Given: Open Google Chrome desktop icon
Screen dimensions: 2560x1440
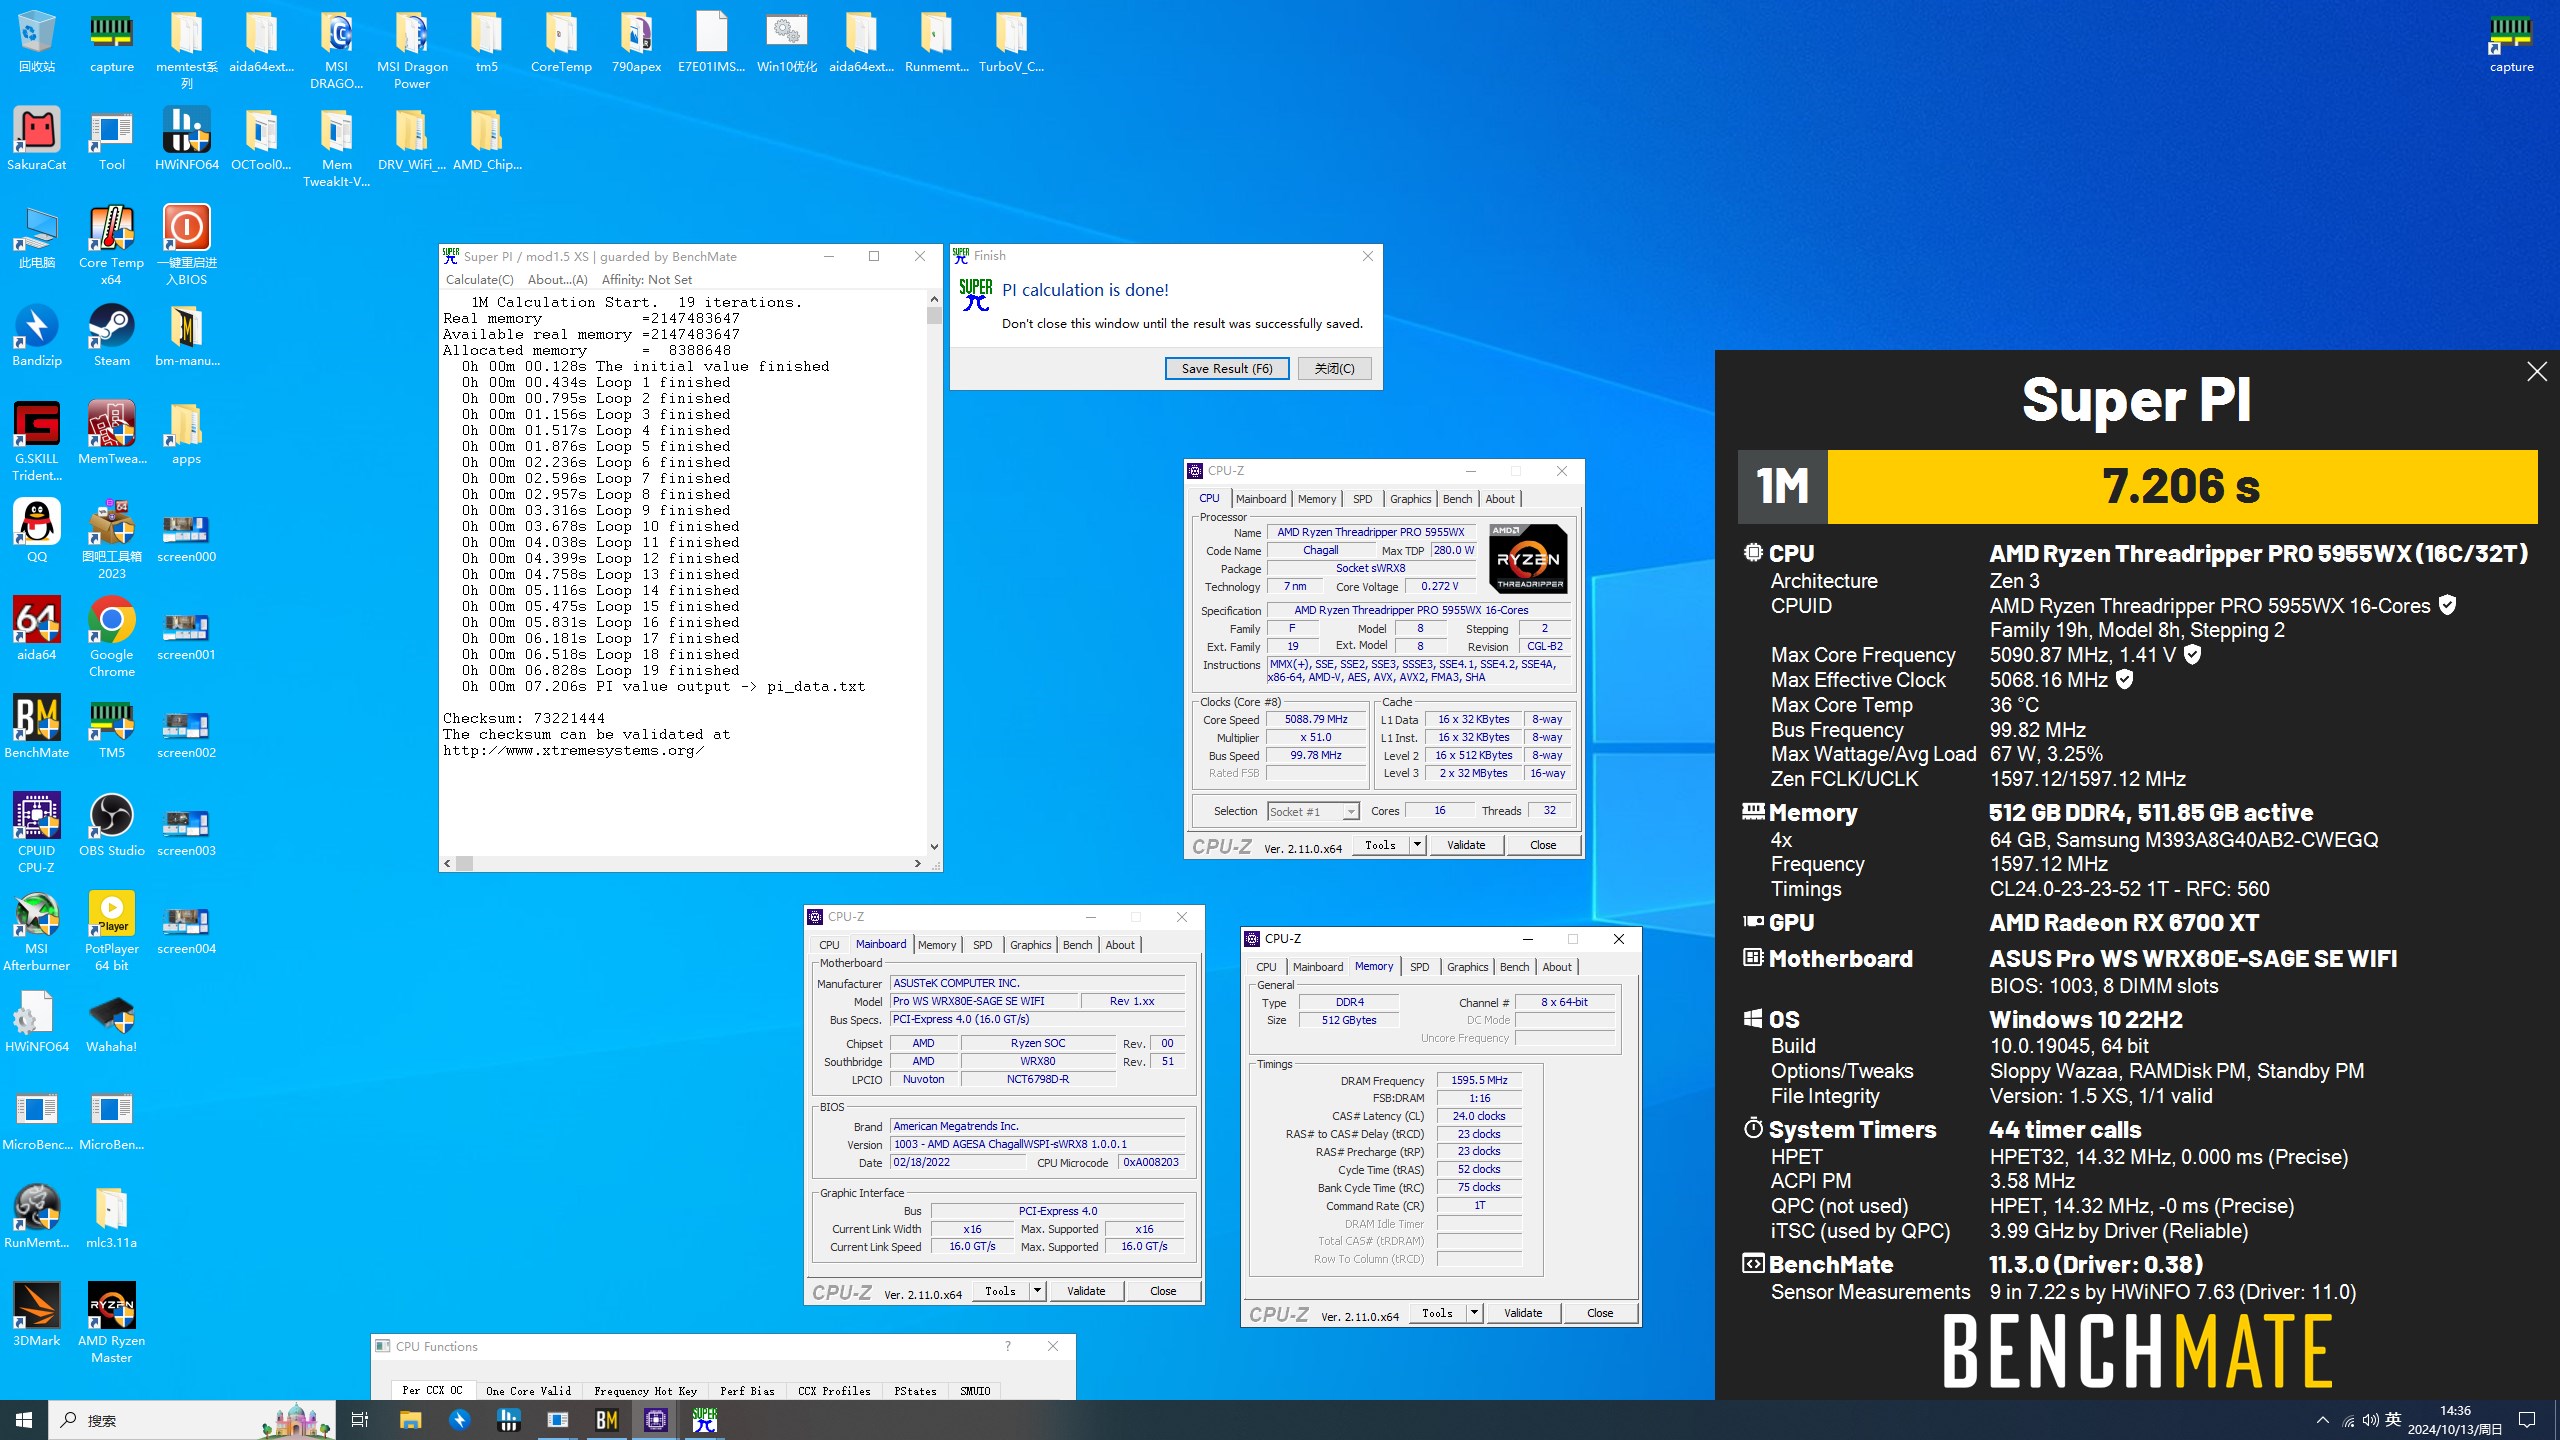Looking at the screenshot, I should [x=111, y=638].
